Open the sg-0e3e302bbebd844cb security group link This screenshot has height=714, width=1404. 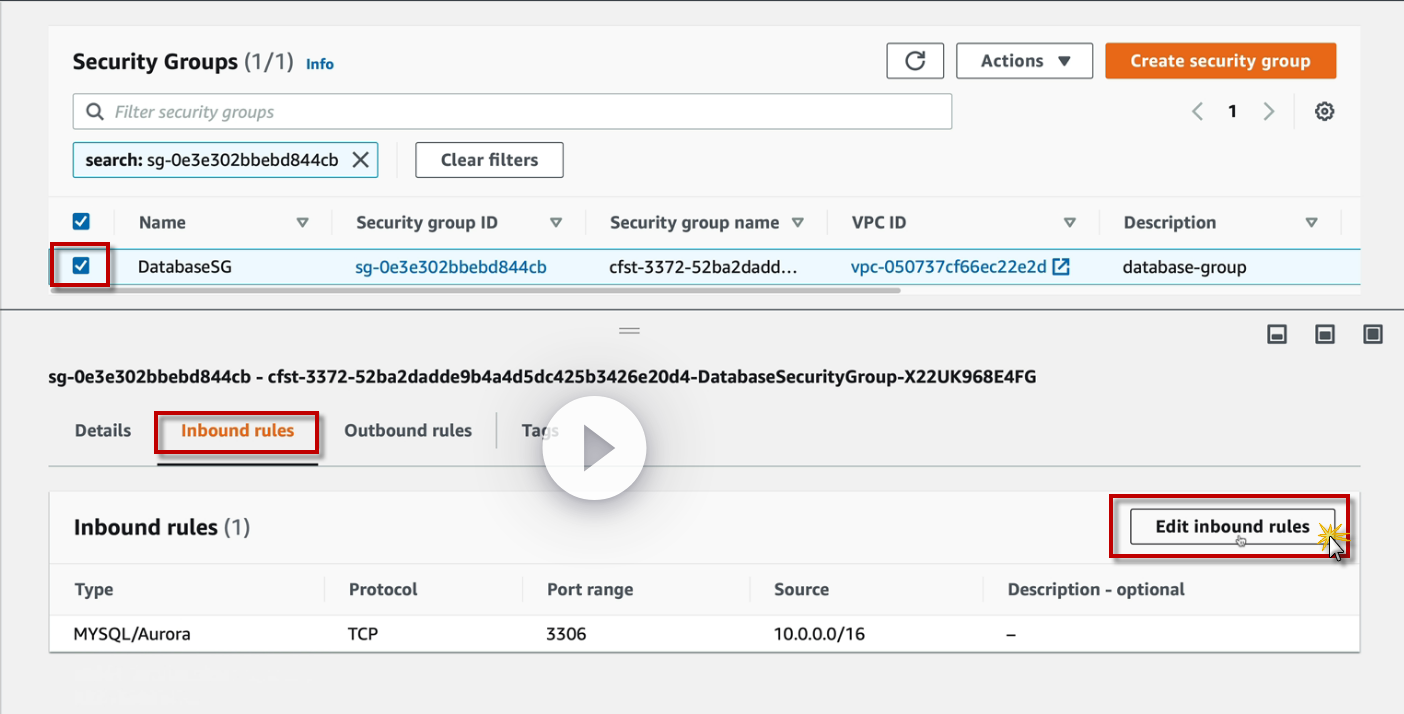click(451, 267)
